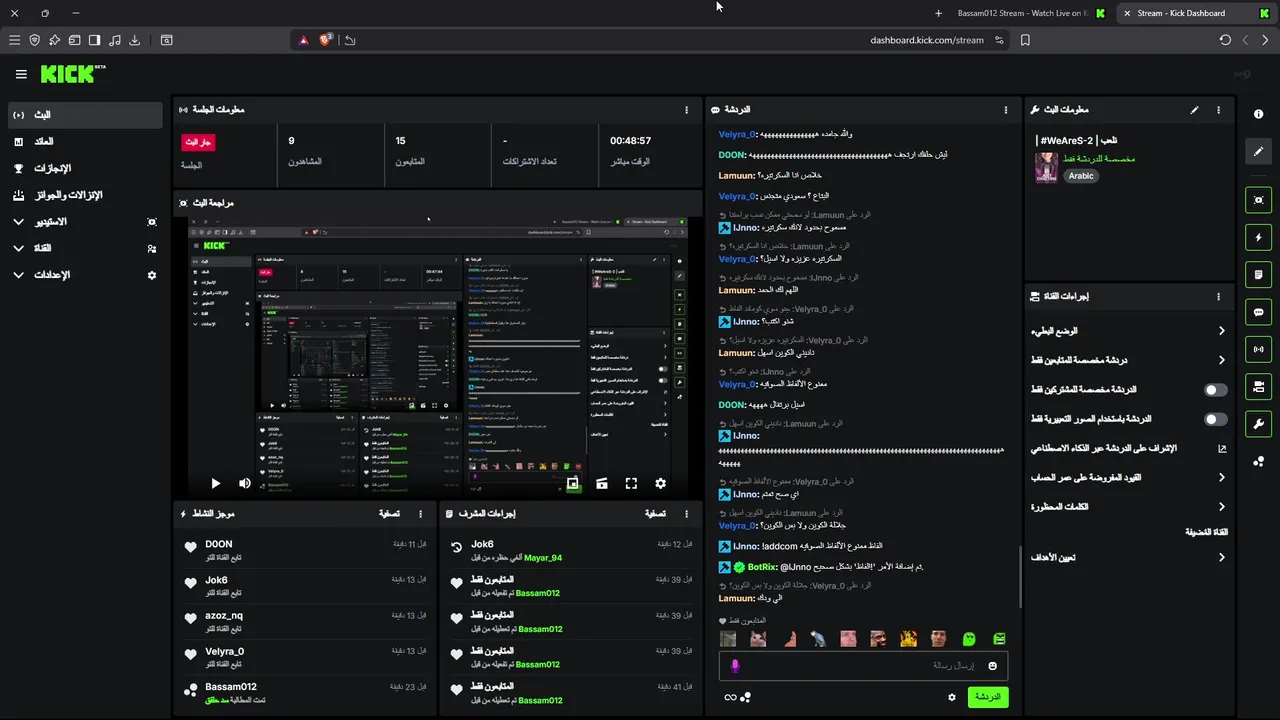Open الإنزالات والجوائز in the left sidebar
The image size is (1280, 720).
click(84, 195)
